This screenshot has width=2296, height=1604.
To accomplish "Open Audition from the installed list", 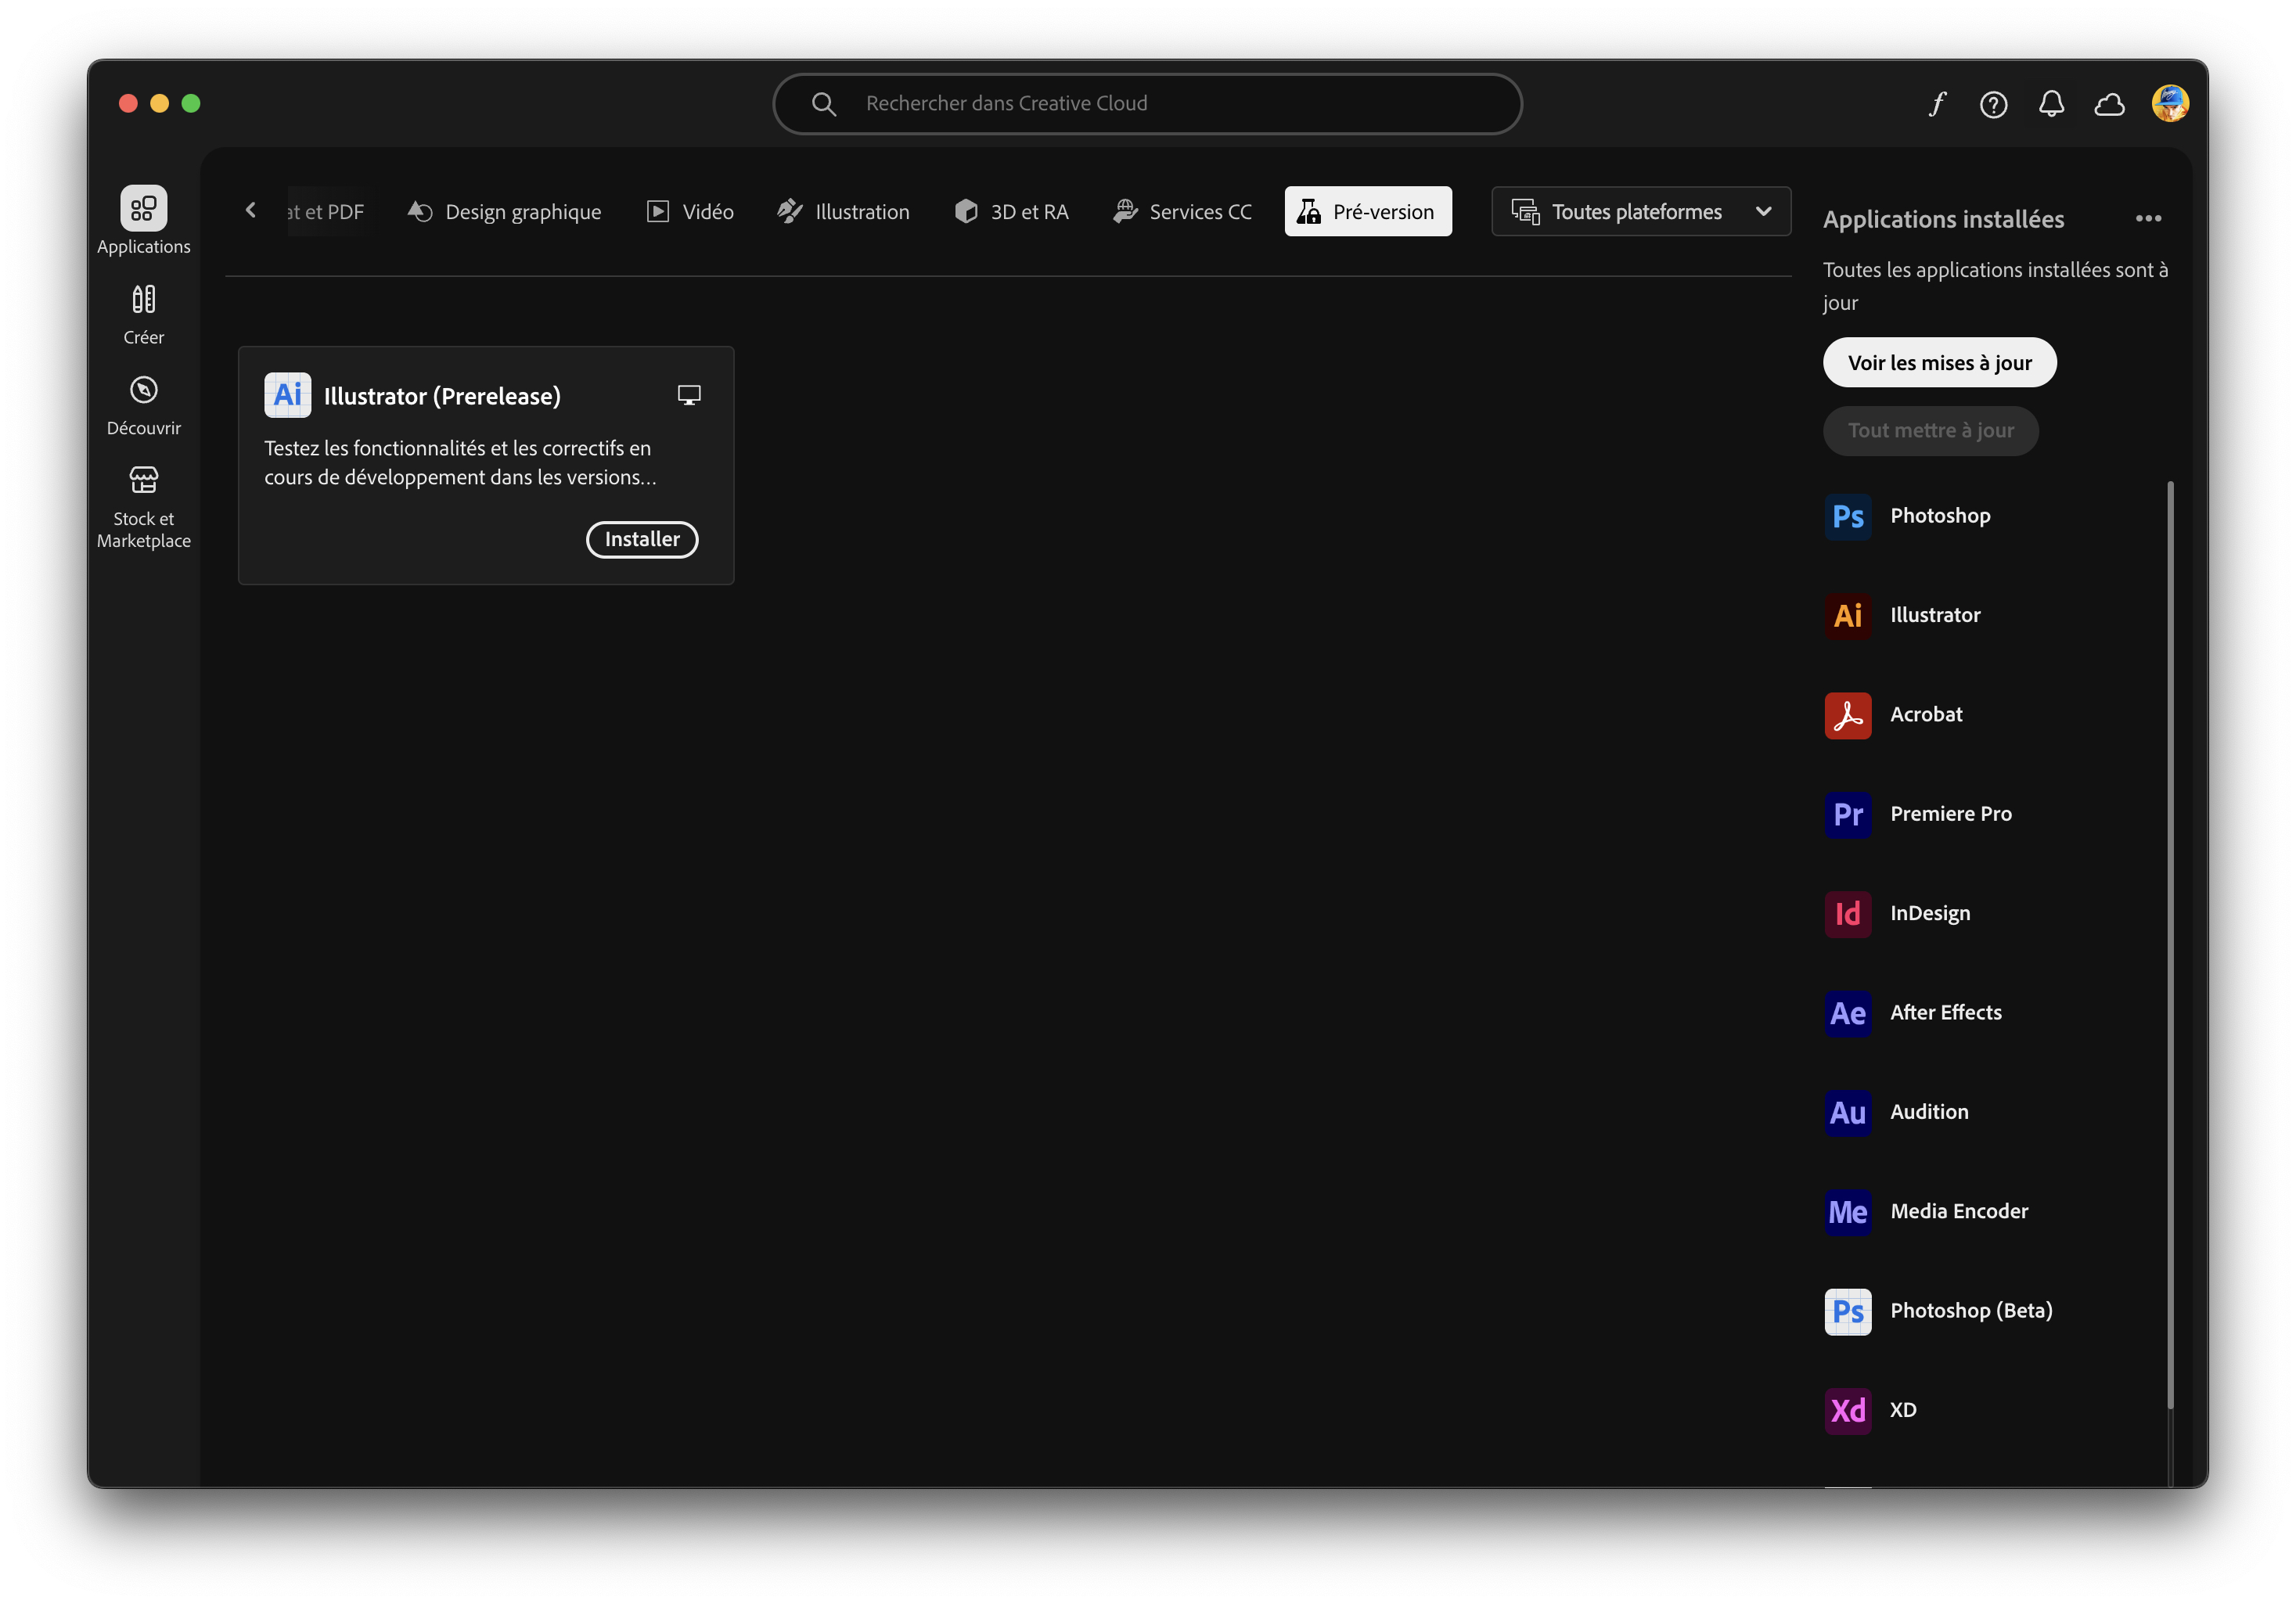I will tap(1927, 1111).
